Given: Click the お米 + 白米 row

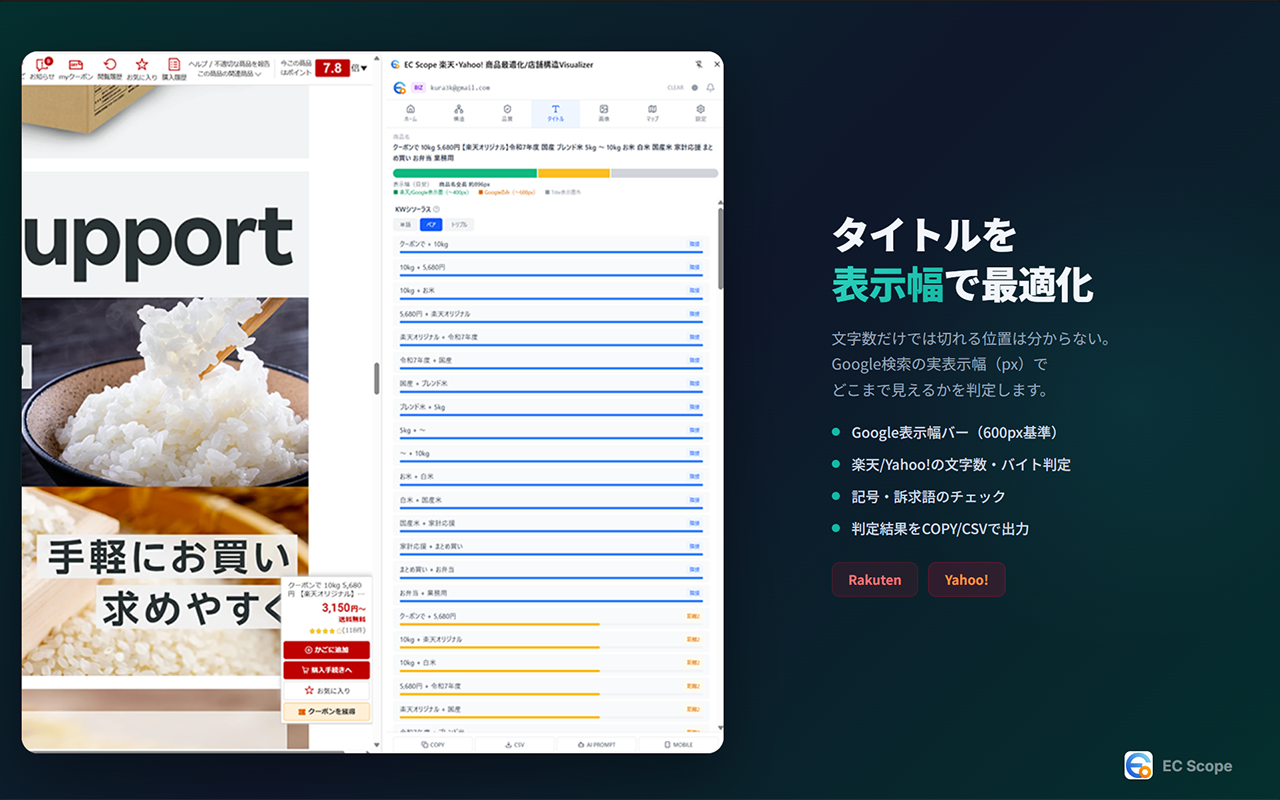Looking at the screenshot, I should (551, 477).
